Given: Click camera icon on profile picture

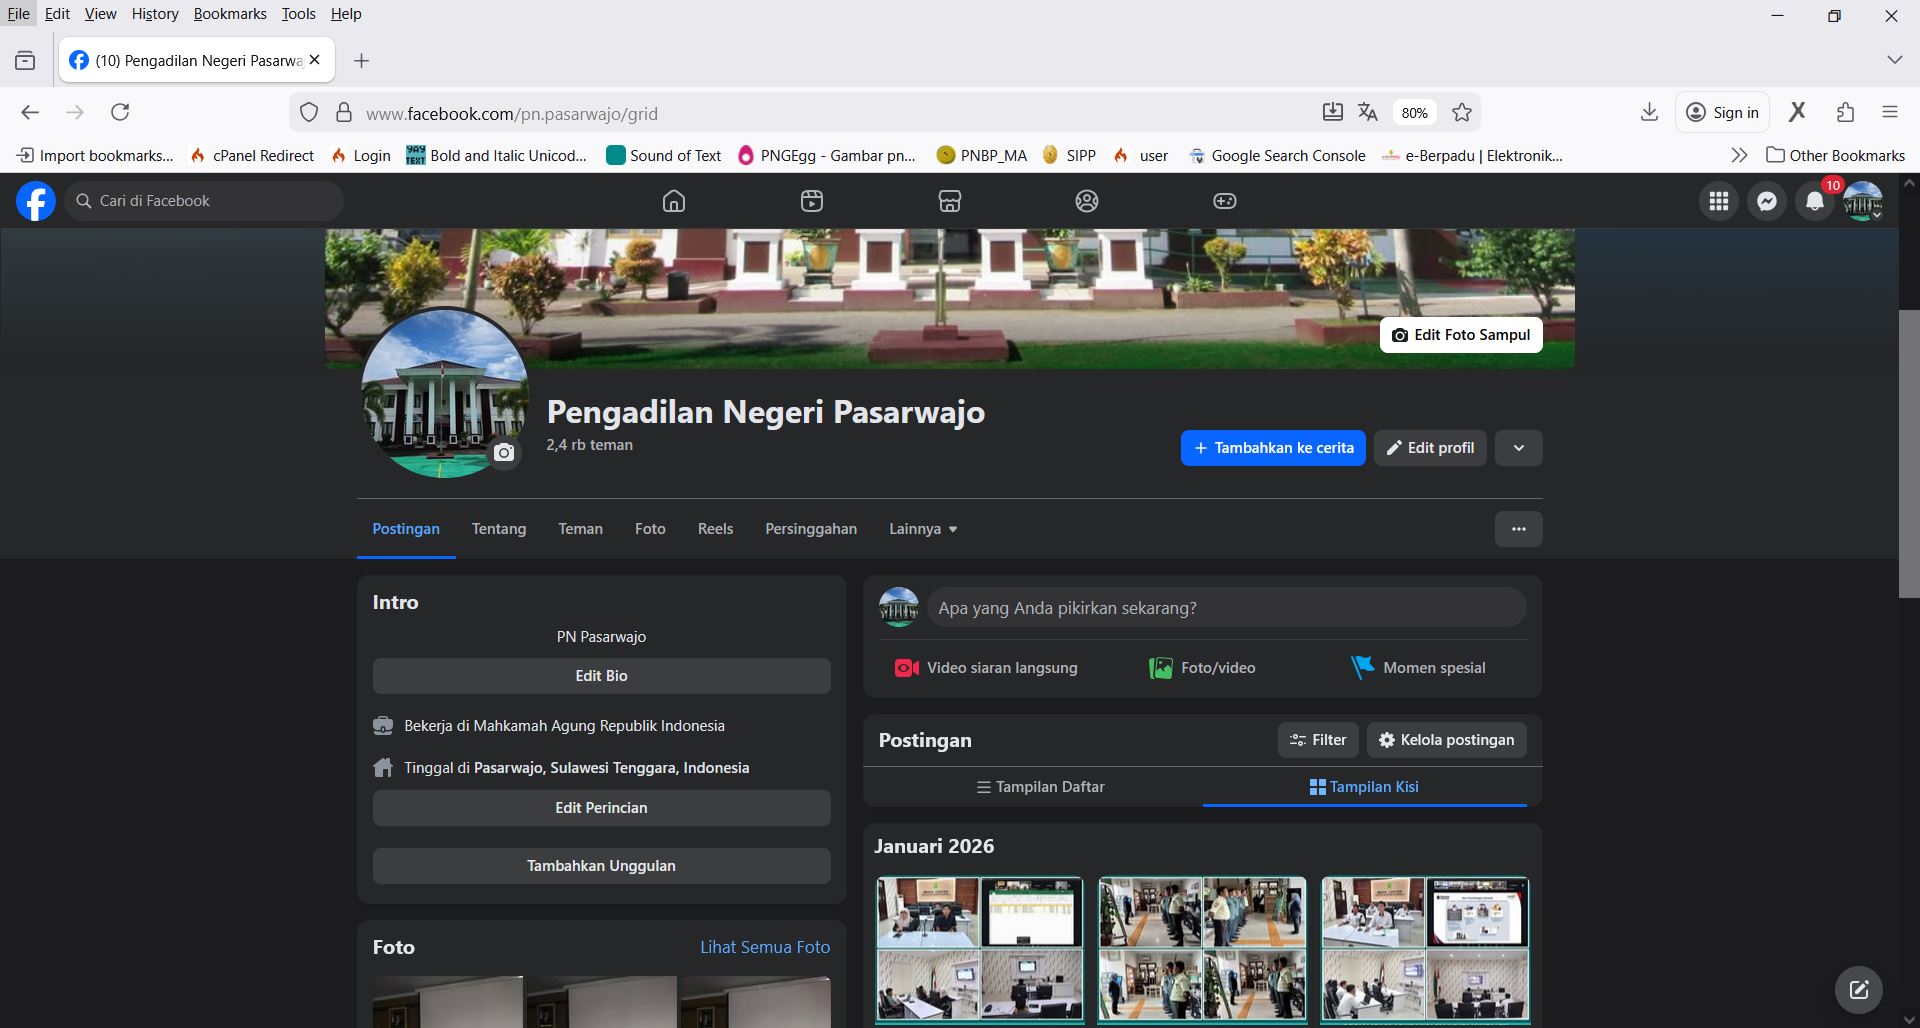Looking at the screenshot, I should (x=504, y=453).
